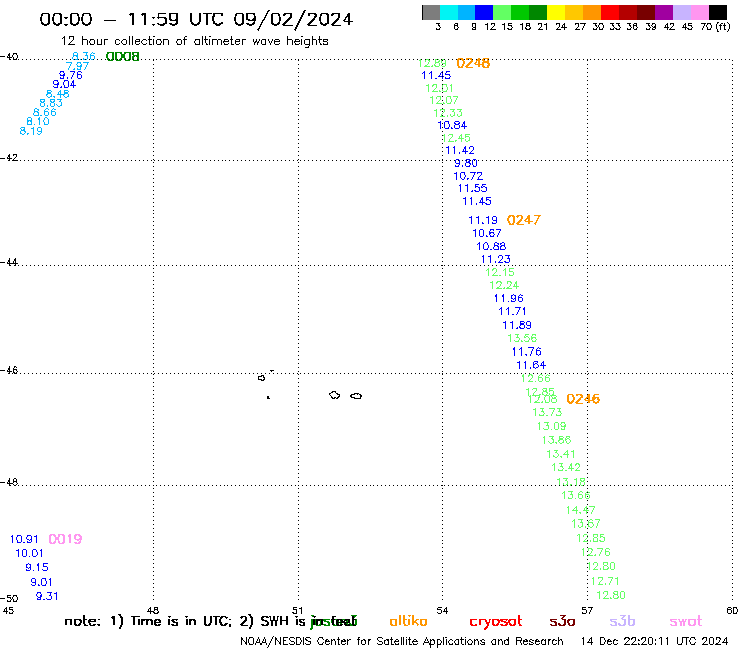The image size is (740, 650).
Task: Click the wave height value 13.18
Action: click(571, 481)
